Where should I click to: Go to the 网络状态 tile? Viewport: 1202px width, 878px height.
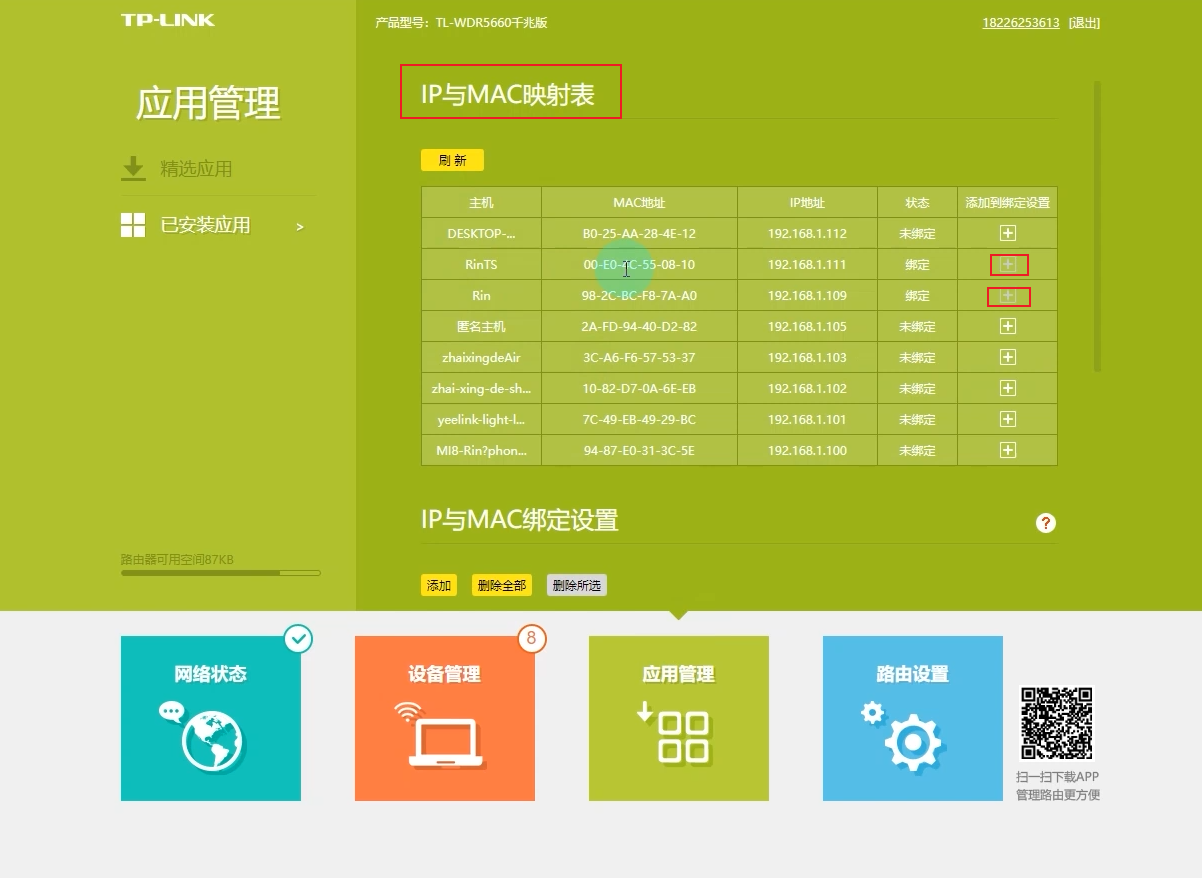211,718
